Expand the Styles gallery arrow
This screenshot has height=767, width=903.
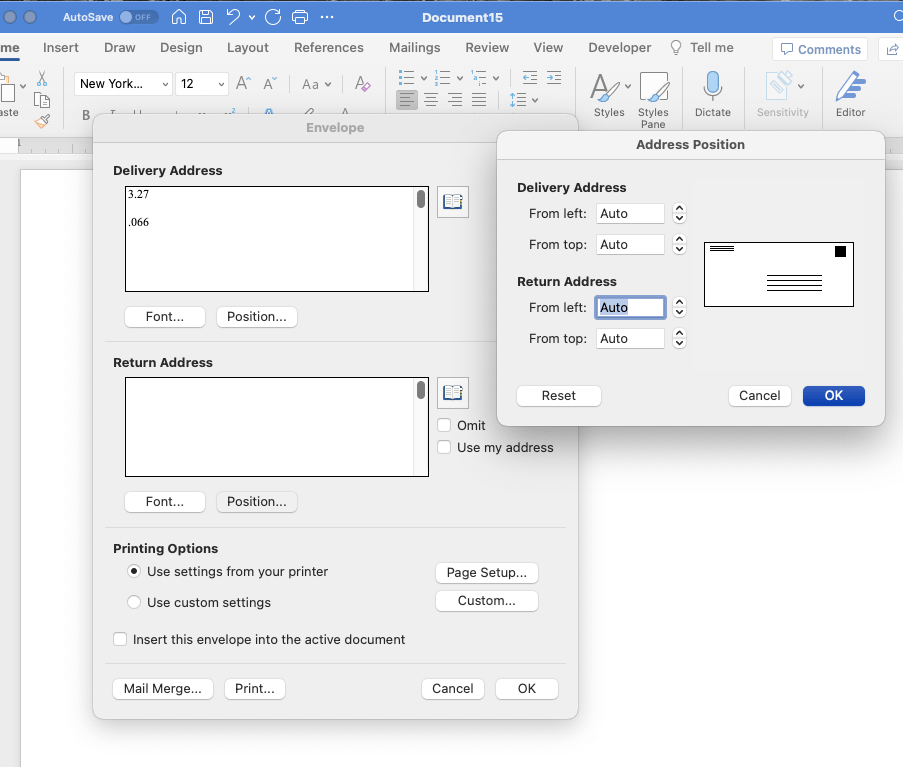628,86
